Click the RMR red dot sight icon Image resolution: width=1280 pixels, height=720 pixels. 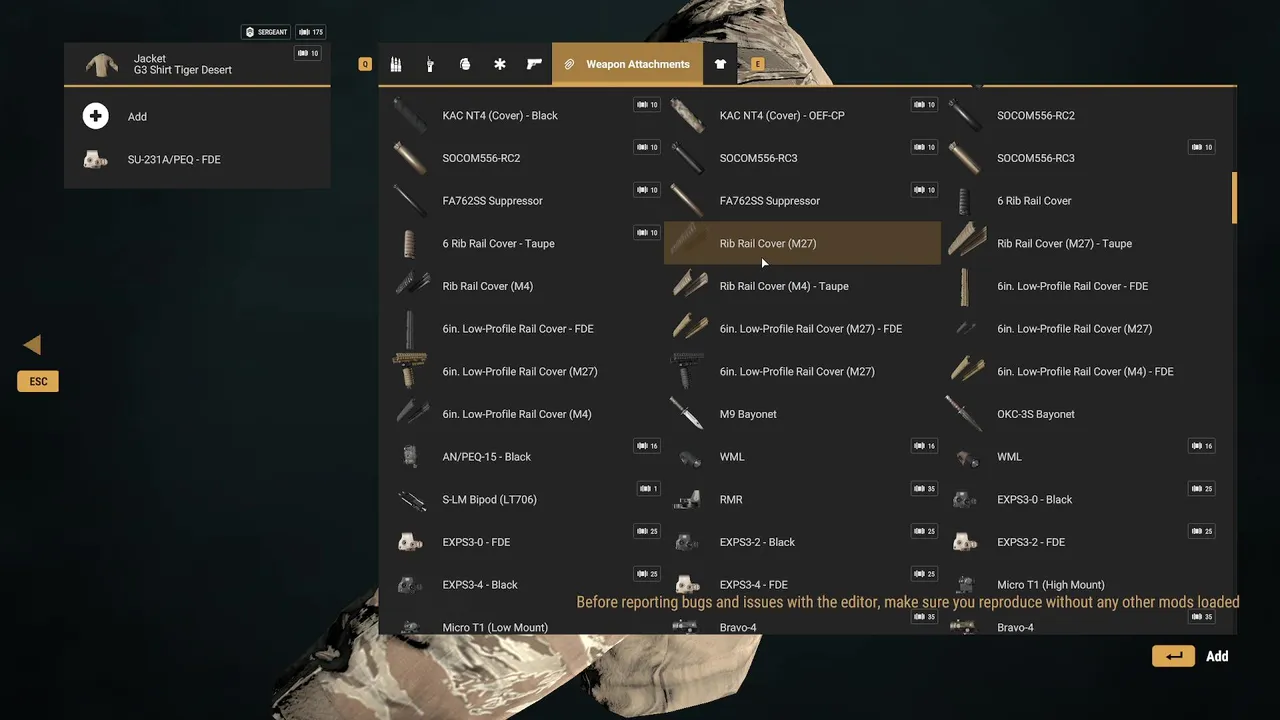688,499
